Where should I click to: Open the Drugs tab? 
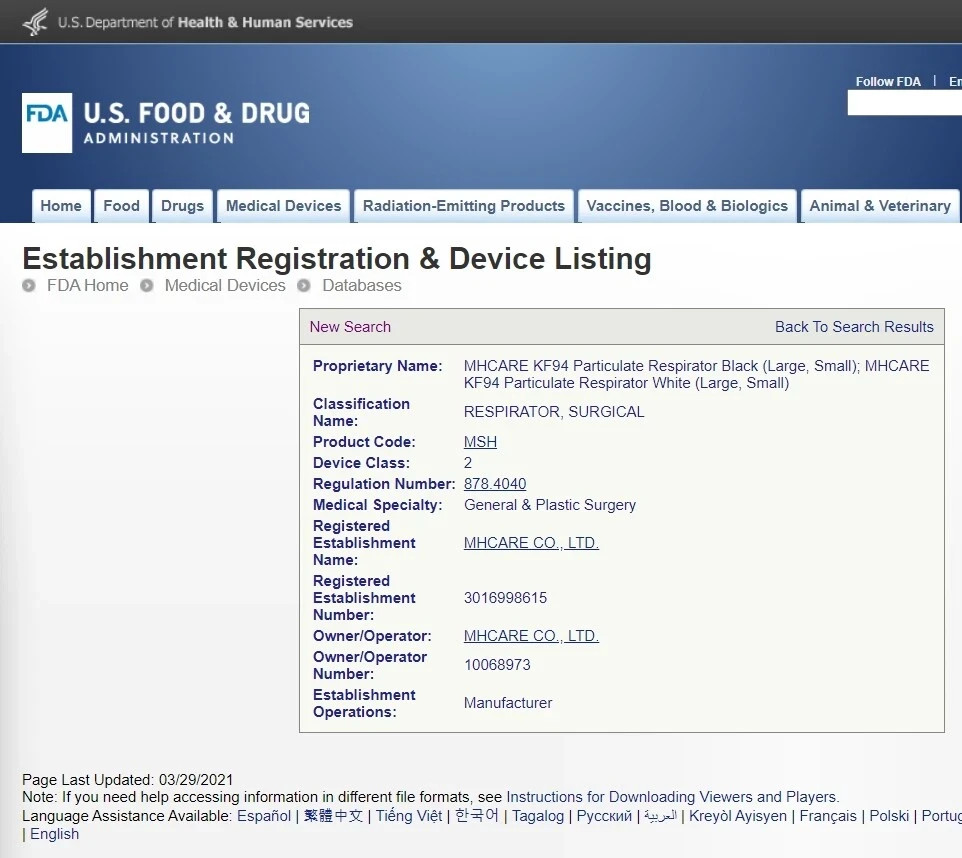pos(182,206)
